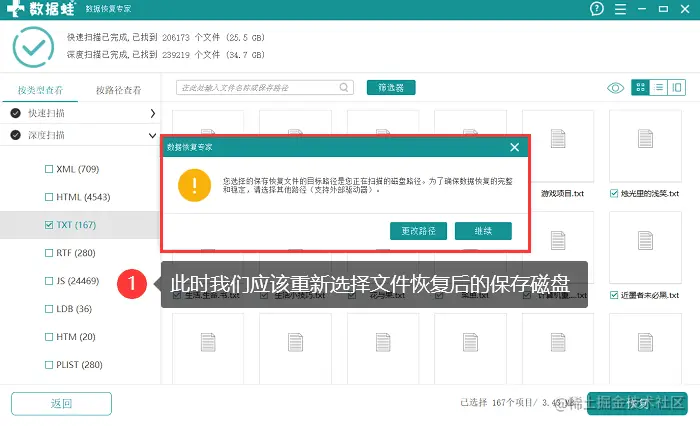Viewport: 700px width, 426px height.
Task: Switch to 按路径查看 tab
Action: click(118, 90)
